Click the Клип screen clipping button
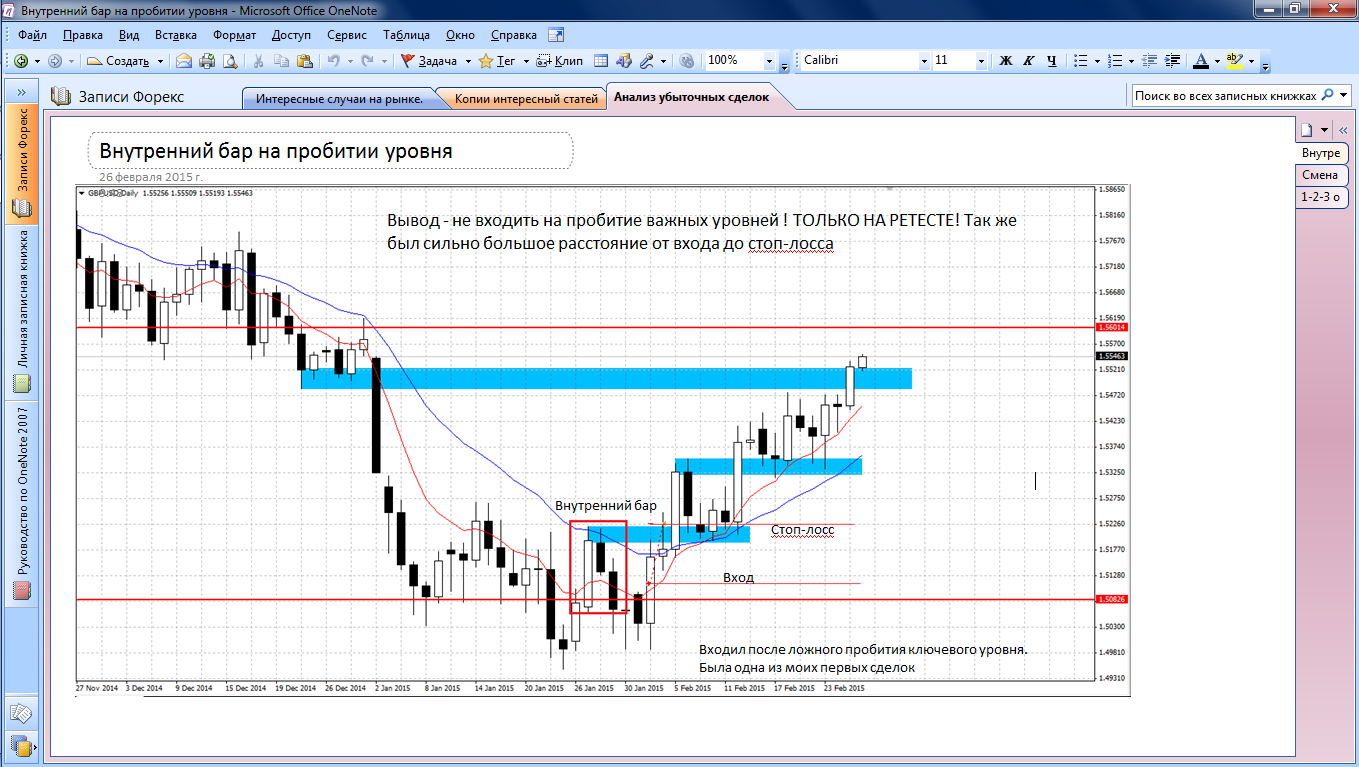Screen dimensions: 1359x767 [x=560, y=61]
